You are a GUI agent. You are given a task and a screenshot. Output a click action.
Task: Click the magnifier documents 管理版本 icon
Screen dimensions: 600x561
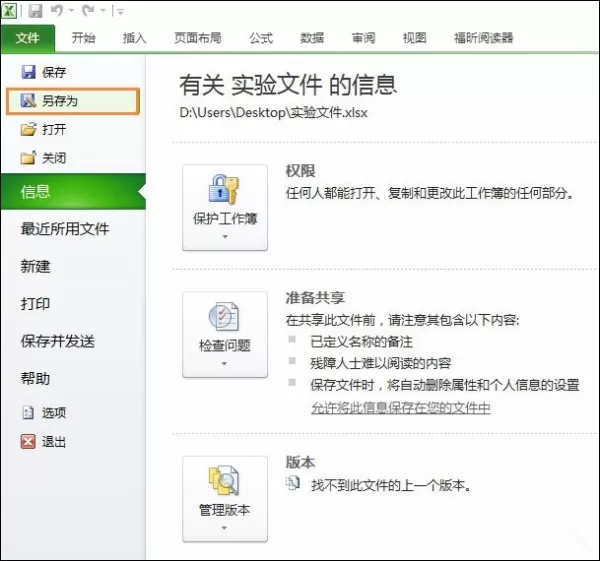tap(224, 480)
